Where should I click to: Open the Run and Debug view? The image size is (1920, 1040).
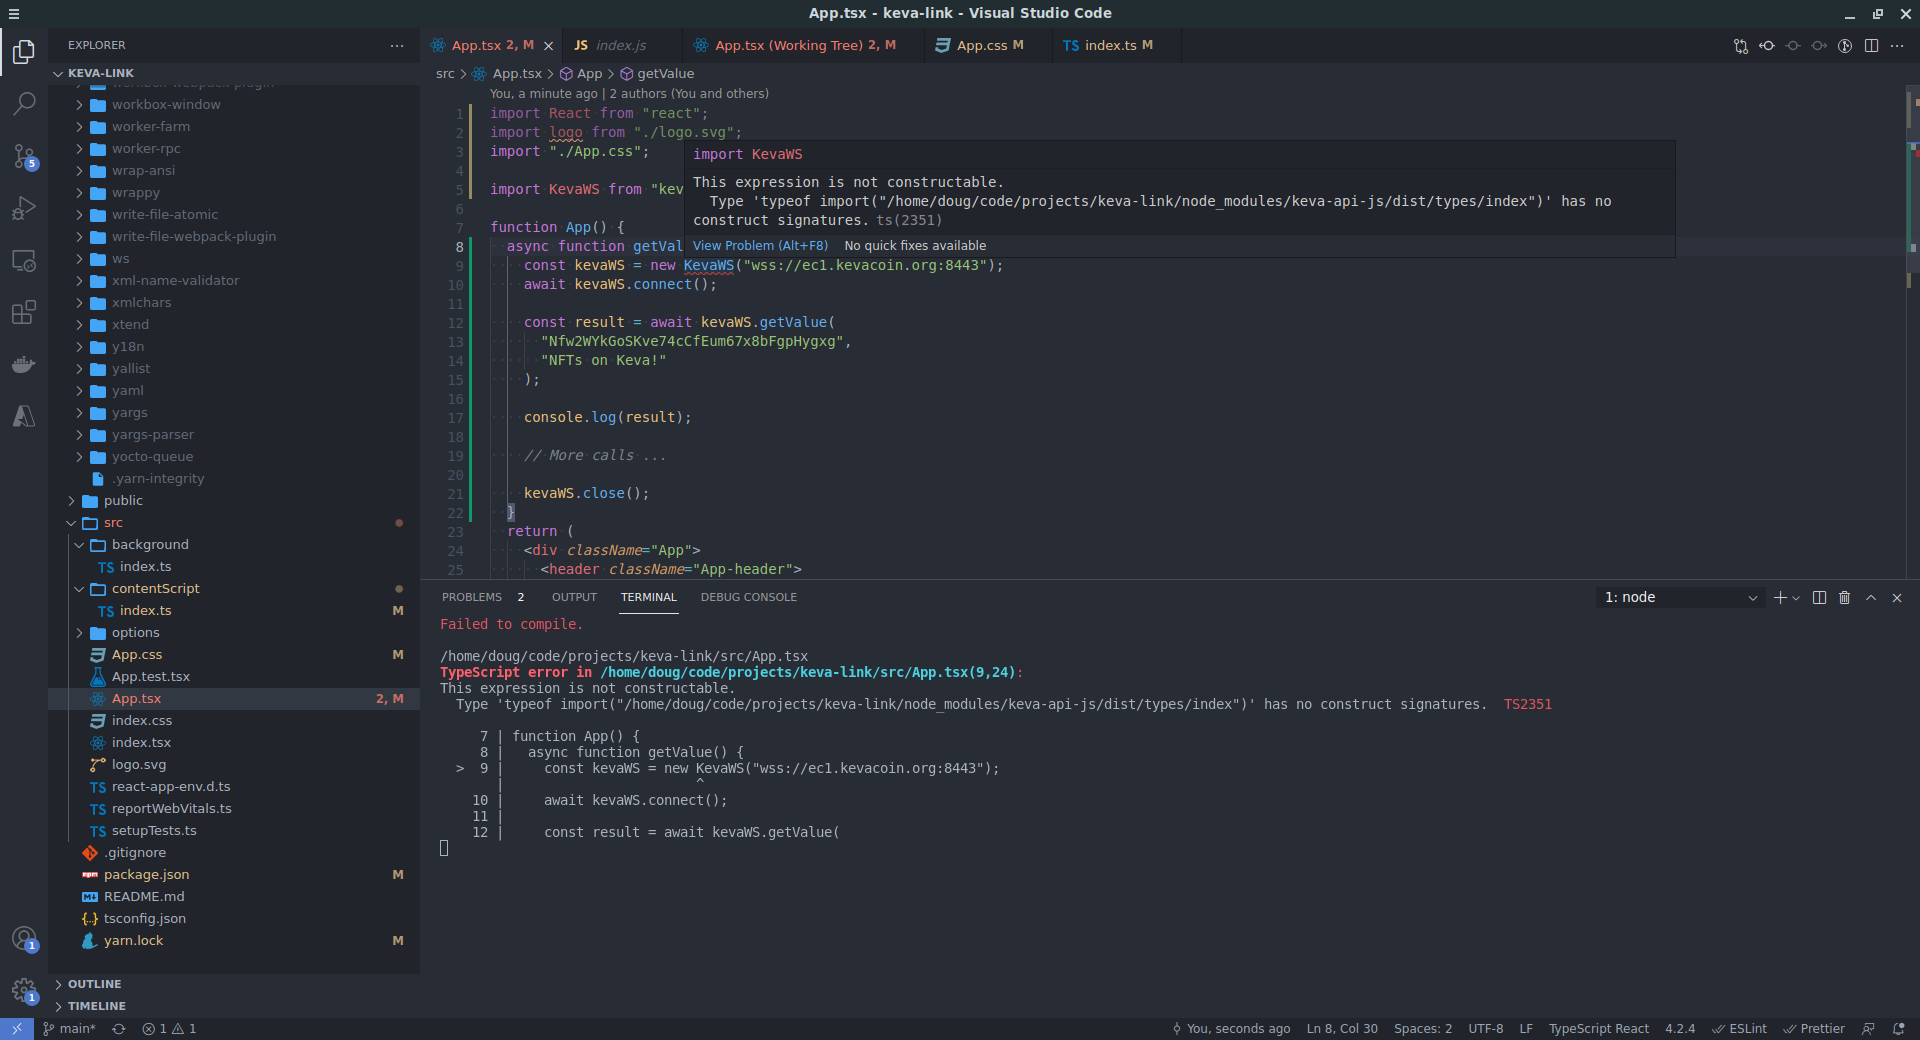(24, 209)
